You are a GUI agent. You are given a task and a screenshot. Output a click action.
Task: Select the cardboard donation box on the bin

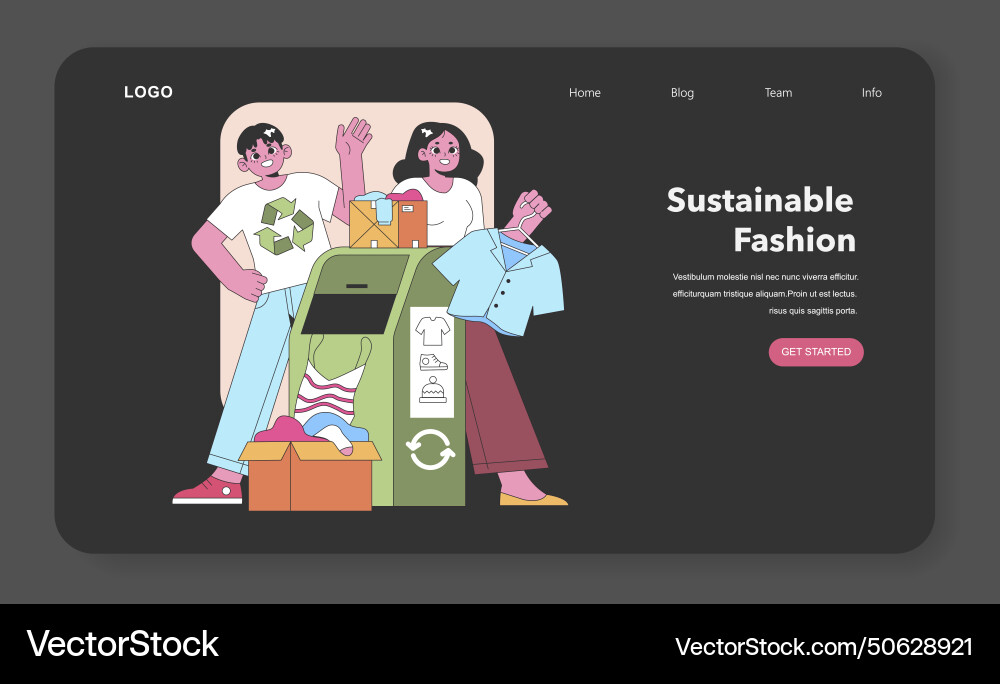coord(388,222)
